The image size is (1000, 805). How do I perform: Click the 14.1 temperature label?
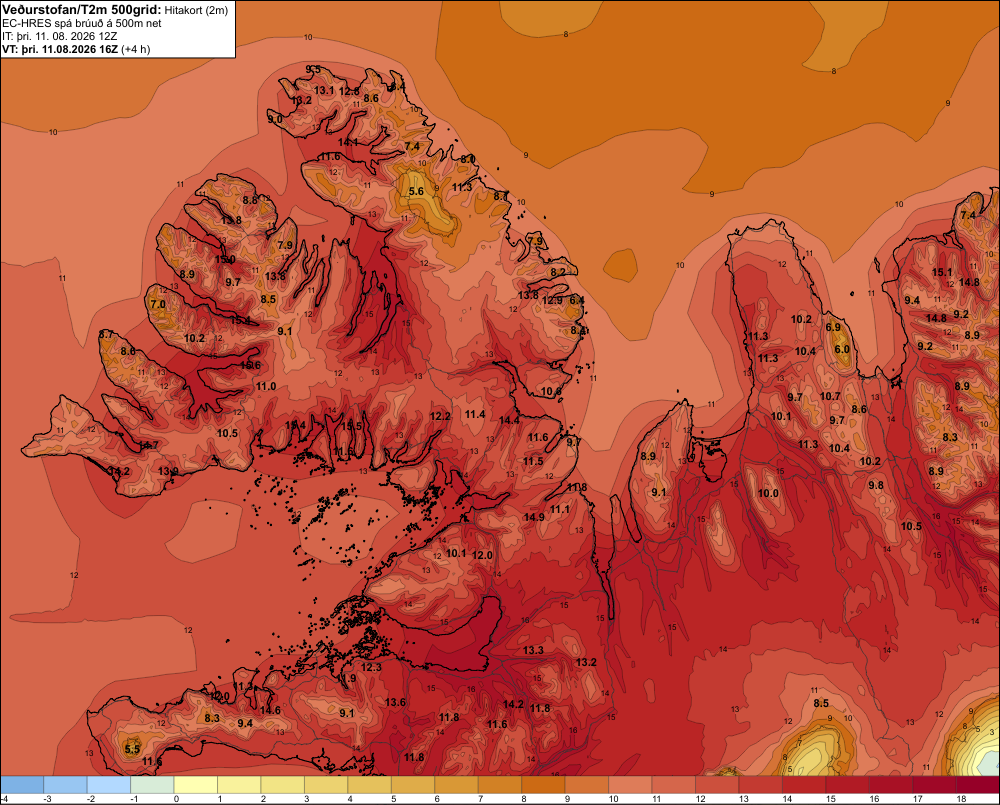[x=348, y=142]
